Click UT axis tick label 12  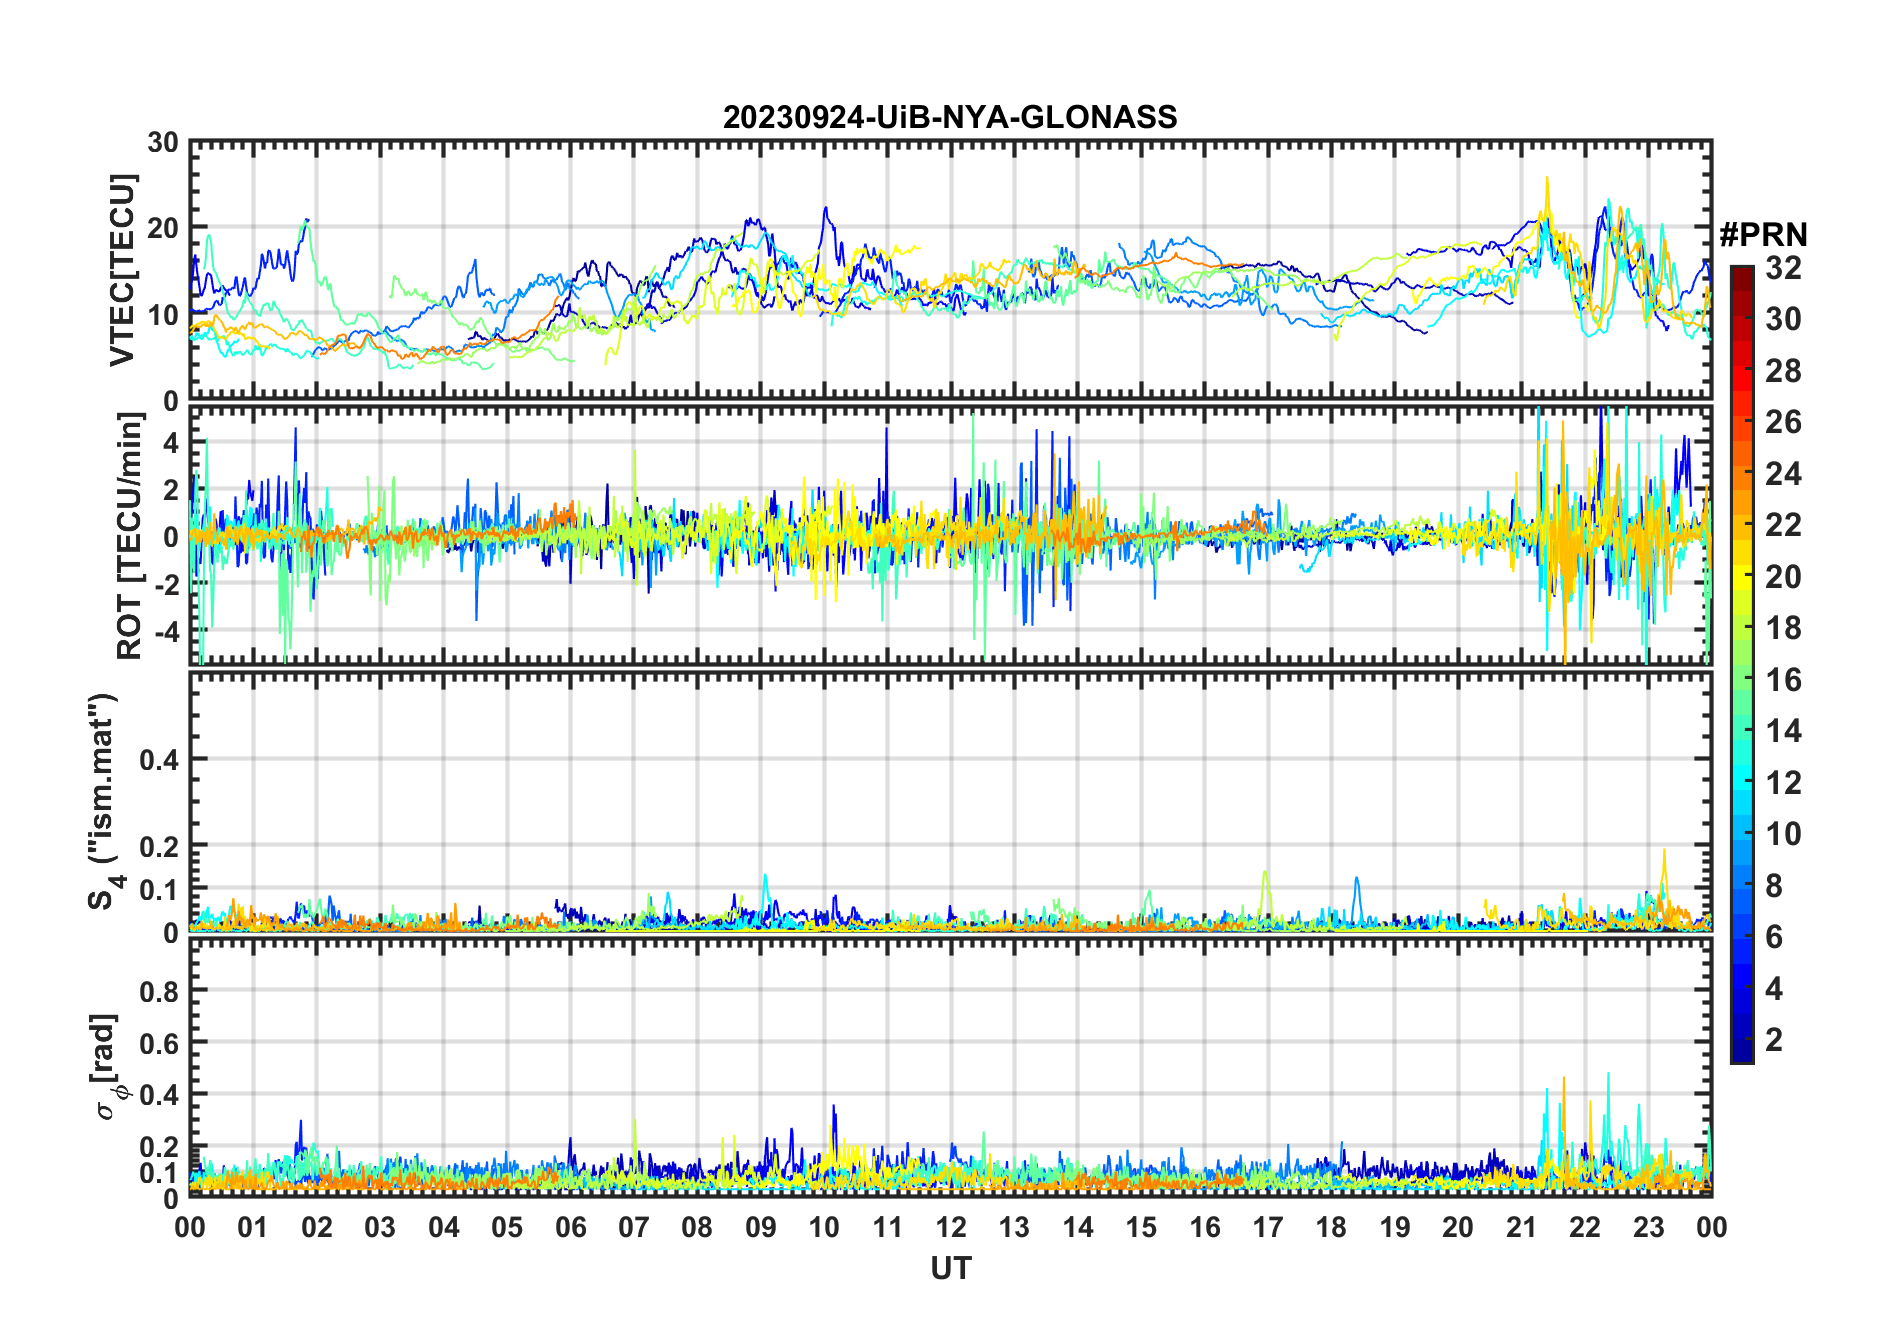tap(951, 1227)
